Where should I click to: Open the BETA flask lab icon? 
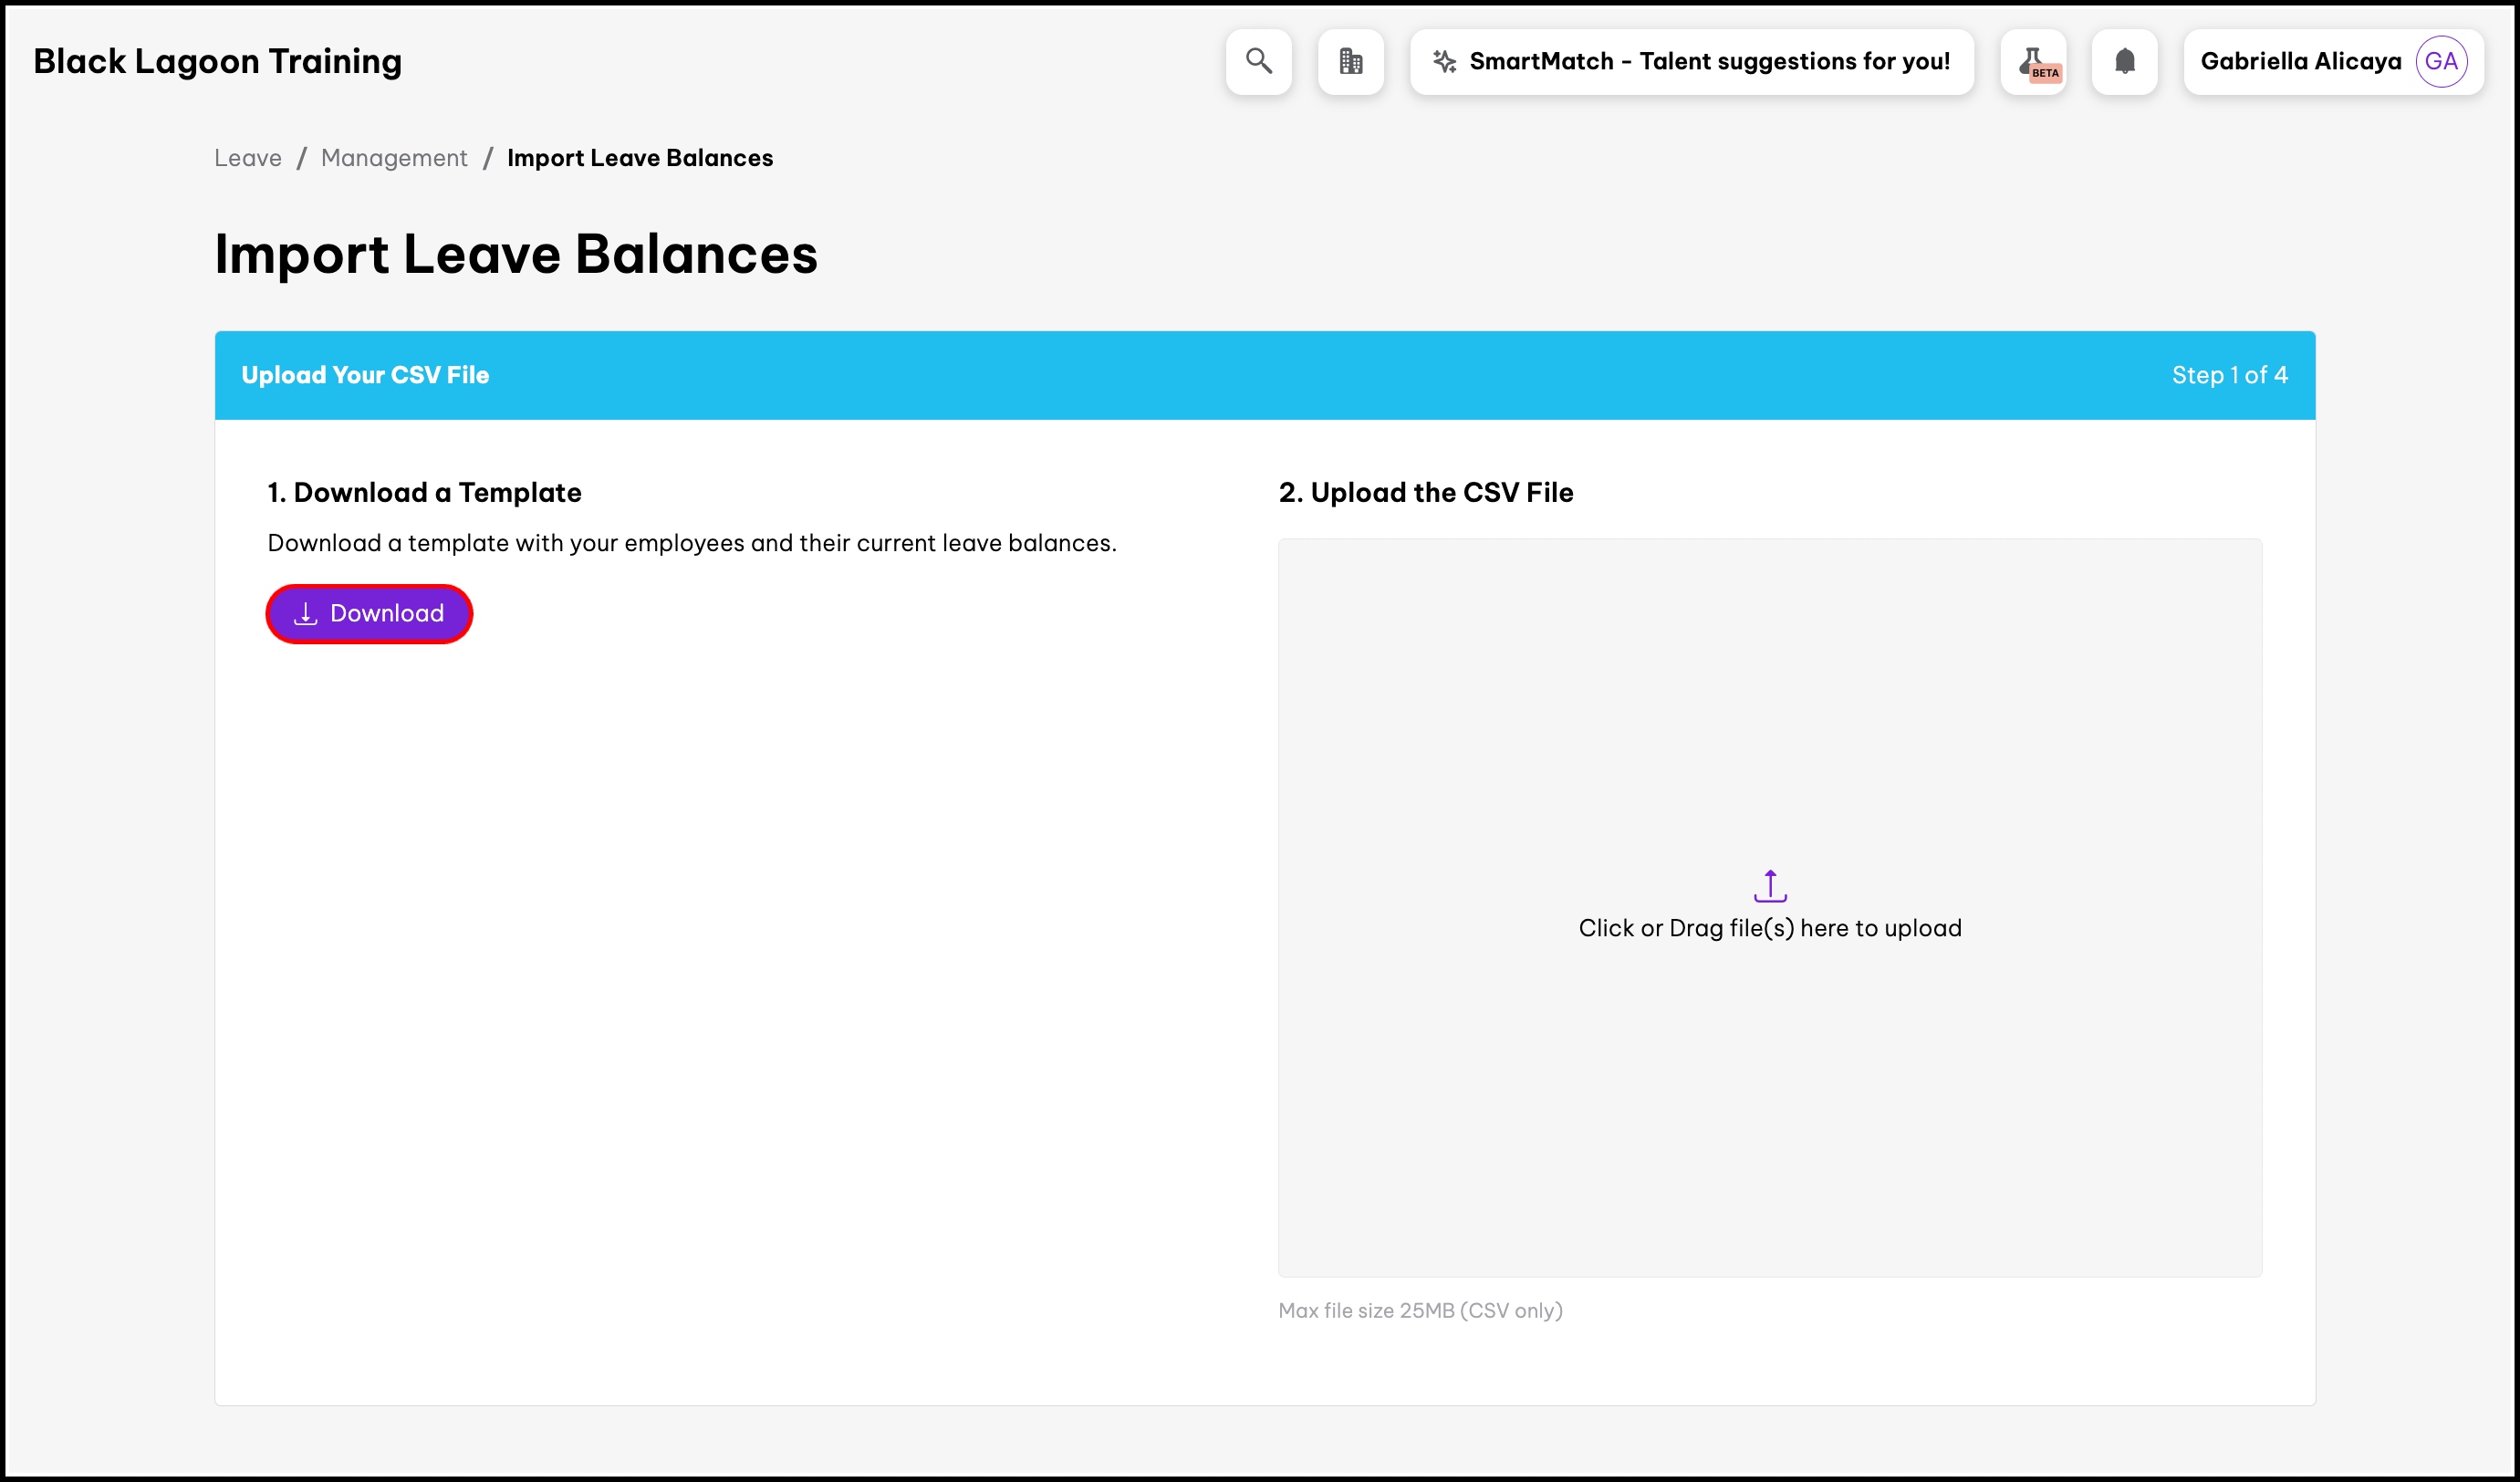coord(2033,62)
